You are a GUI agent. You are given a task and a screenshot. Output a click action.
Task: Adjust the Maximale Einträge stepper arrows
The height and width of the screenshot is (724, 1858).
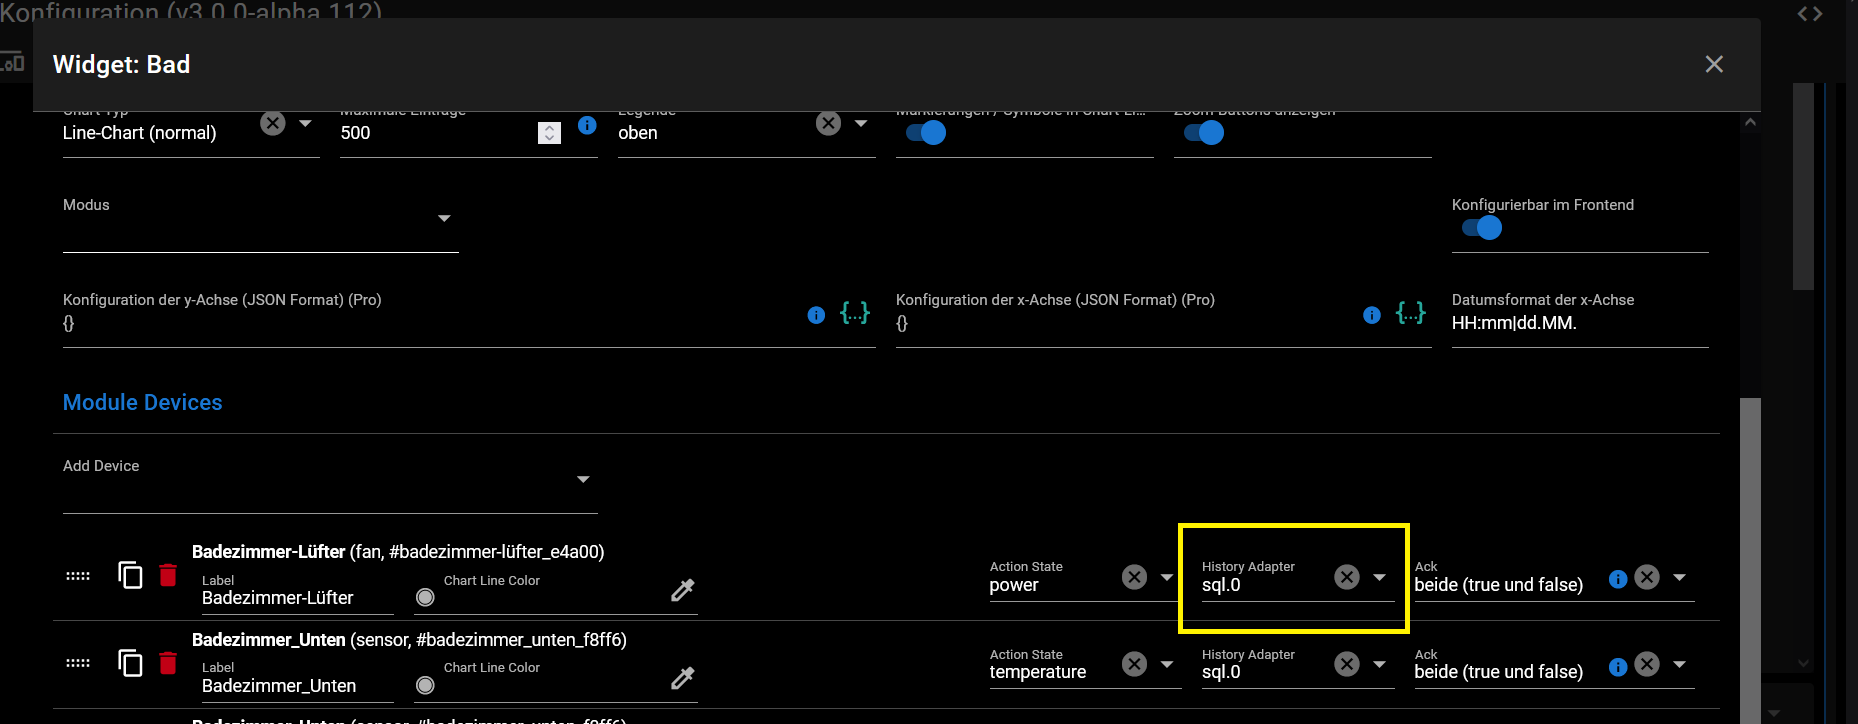tap(549, 133)
